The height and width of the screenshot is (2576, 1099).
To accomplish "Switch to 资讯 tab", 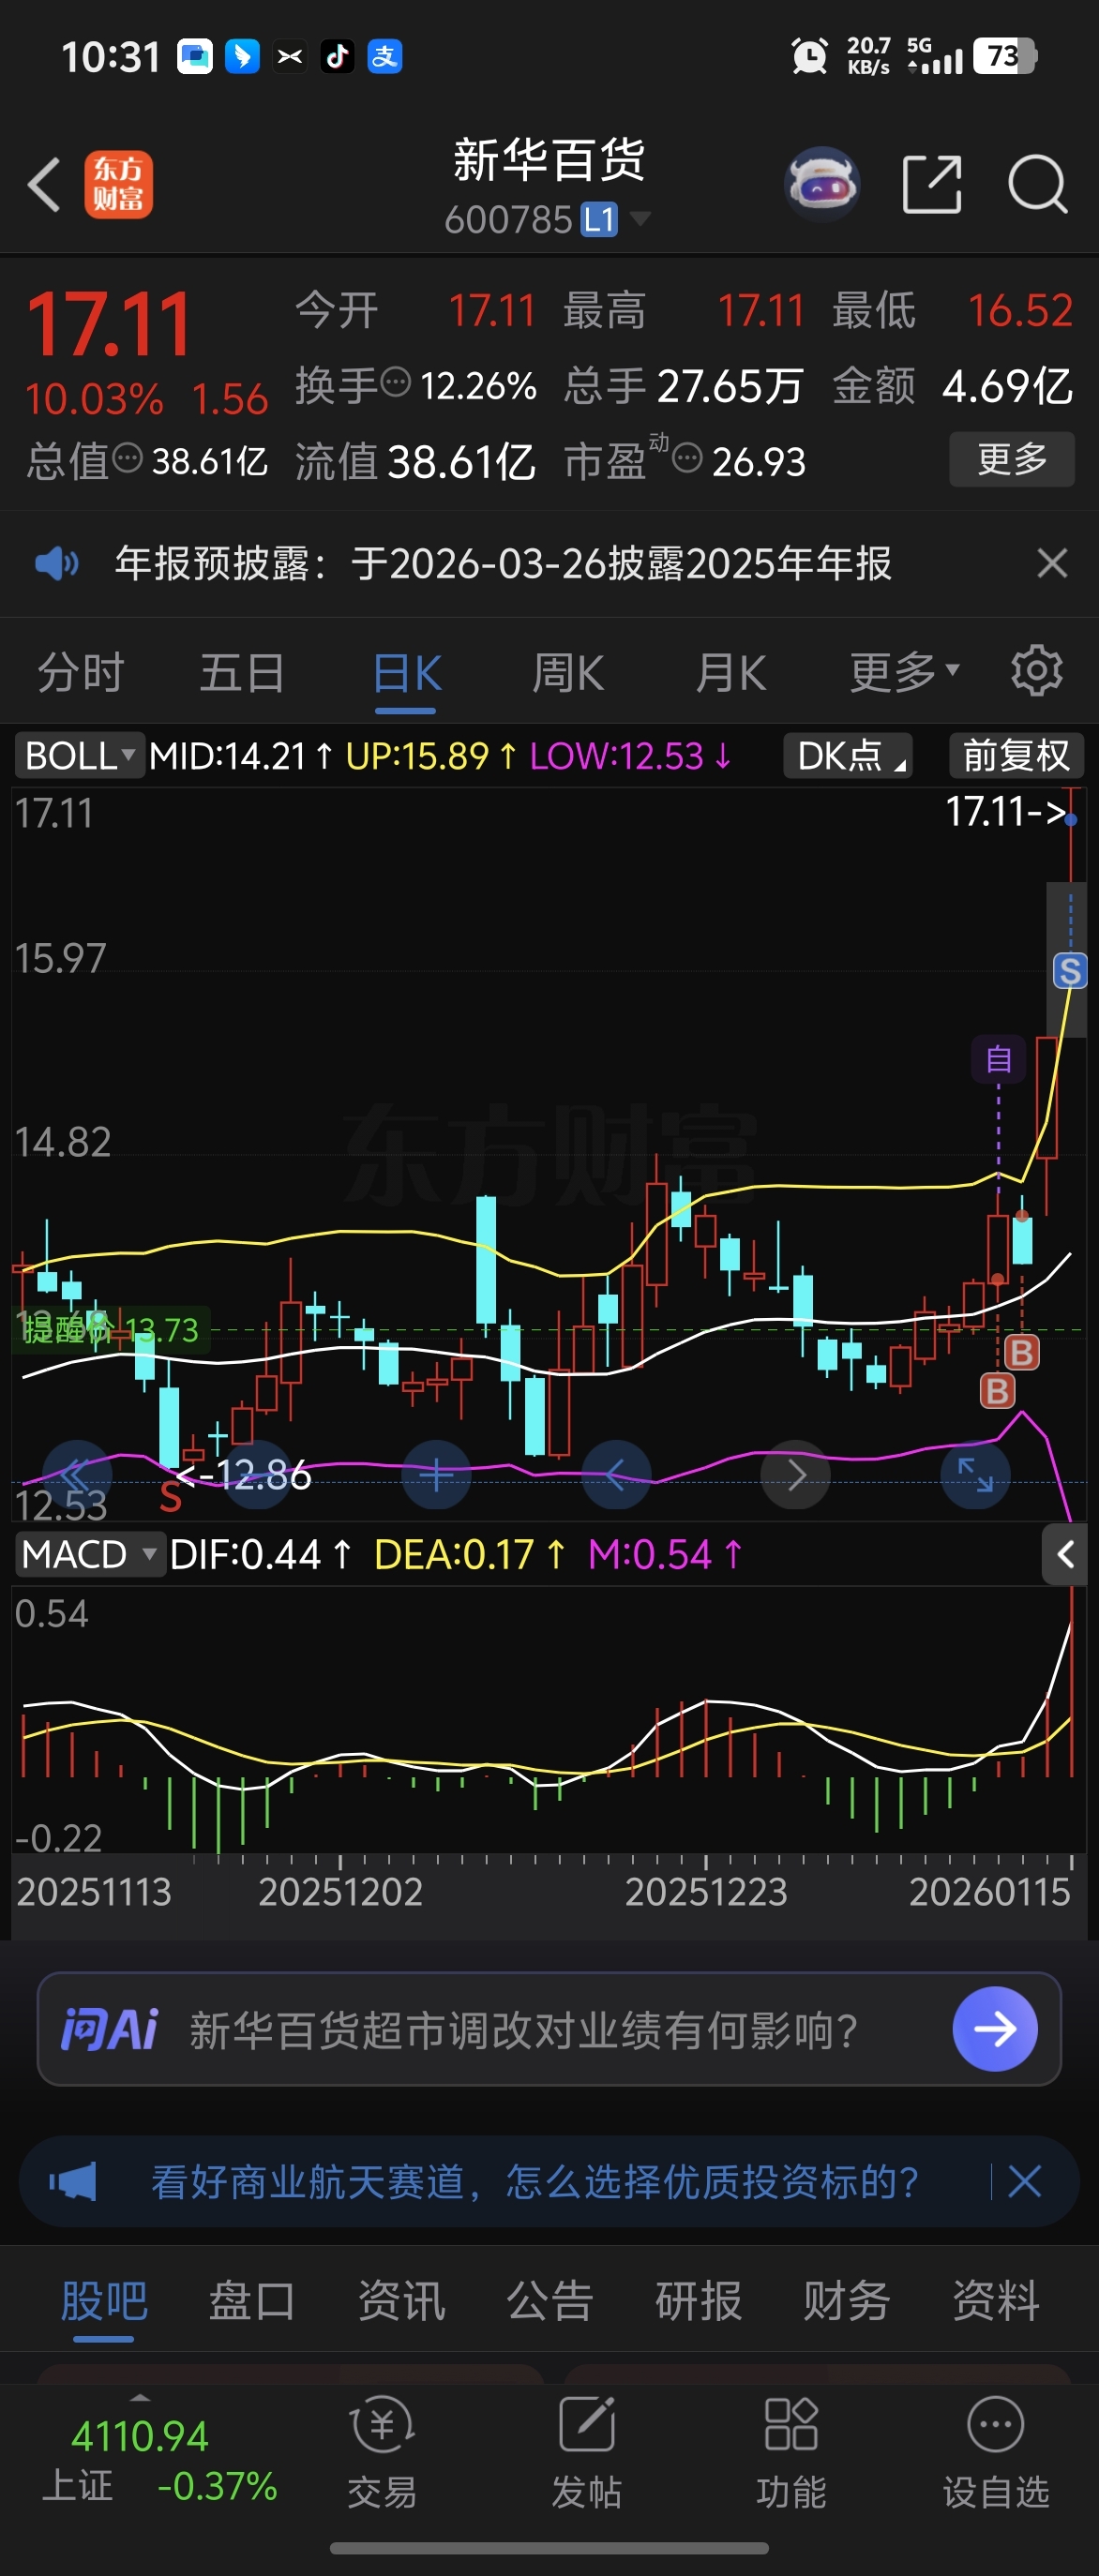I will point(401,2301).
